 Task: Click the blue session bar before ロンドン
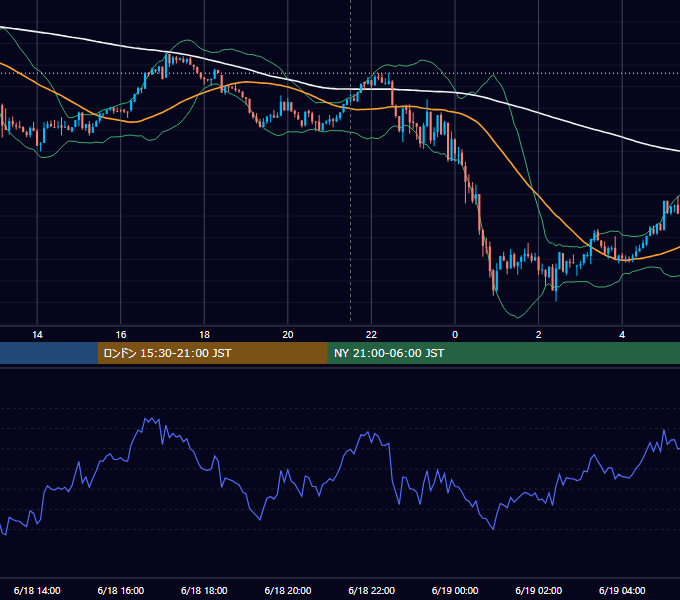pos(49,353)
